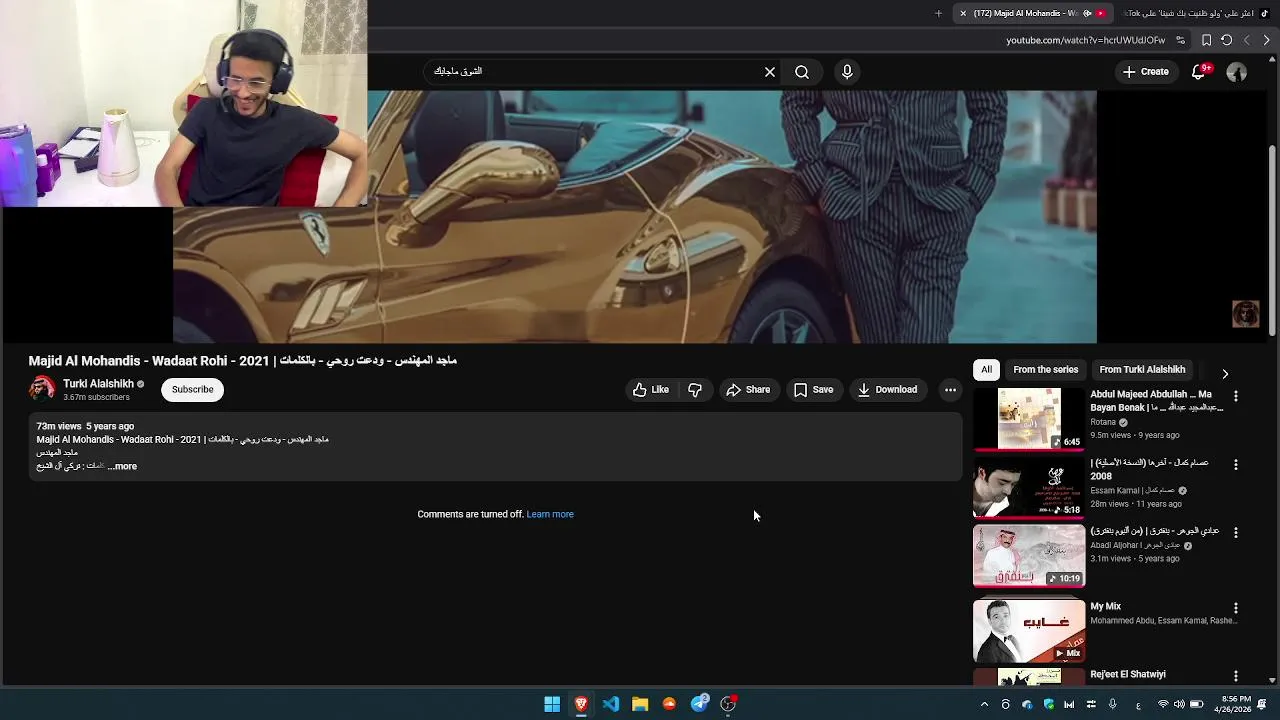1280x720 pixels.
Task: Share the Wadaat Rohi video
Action: [x=748, y=390]
